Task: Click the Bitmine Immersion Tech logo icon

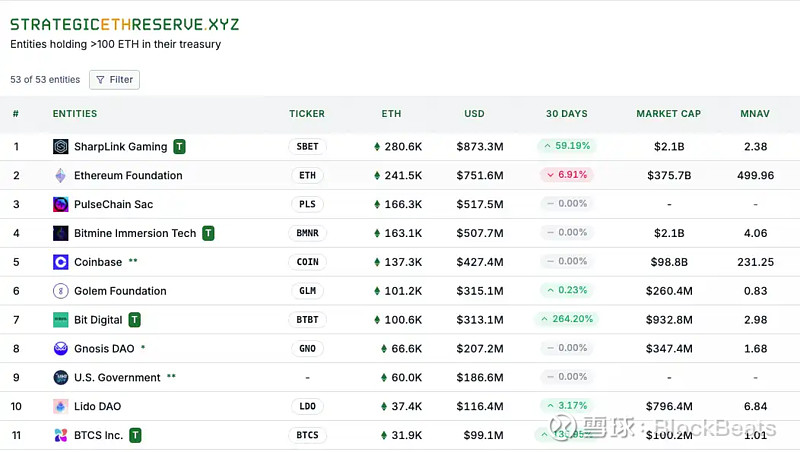Action: pyautogui.click(x=61, y=234)
